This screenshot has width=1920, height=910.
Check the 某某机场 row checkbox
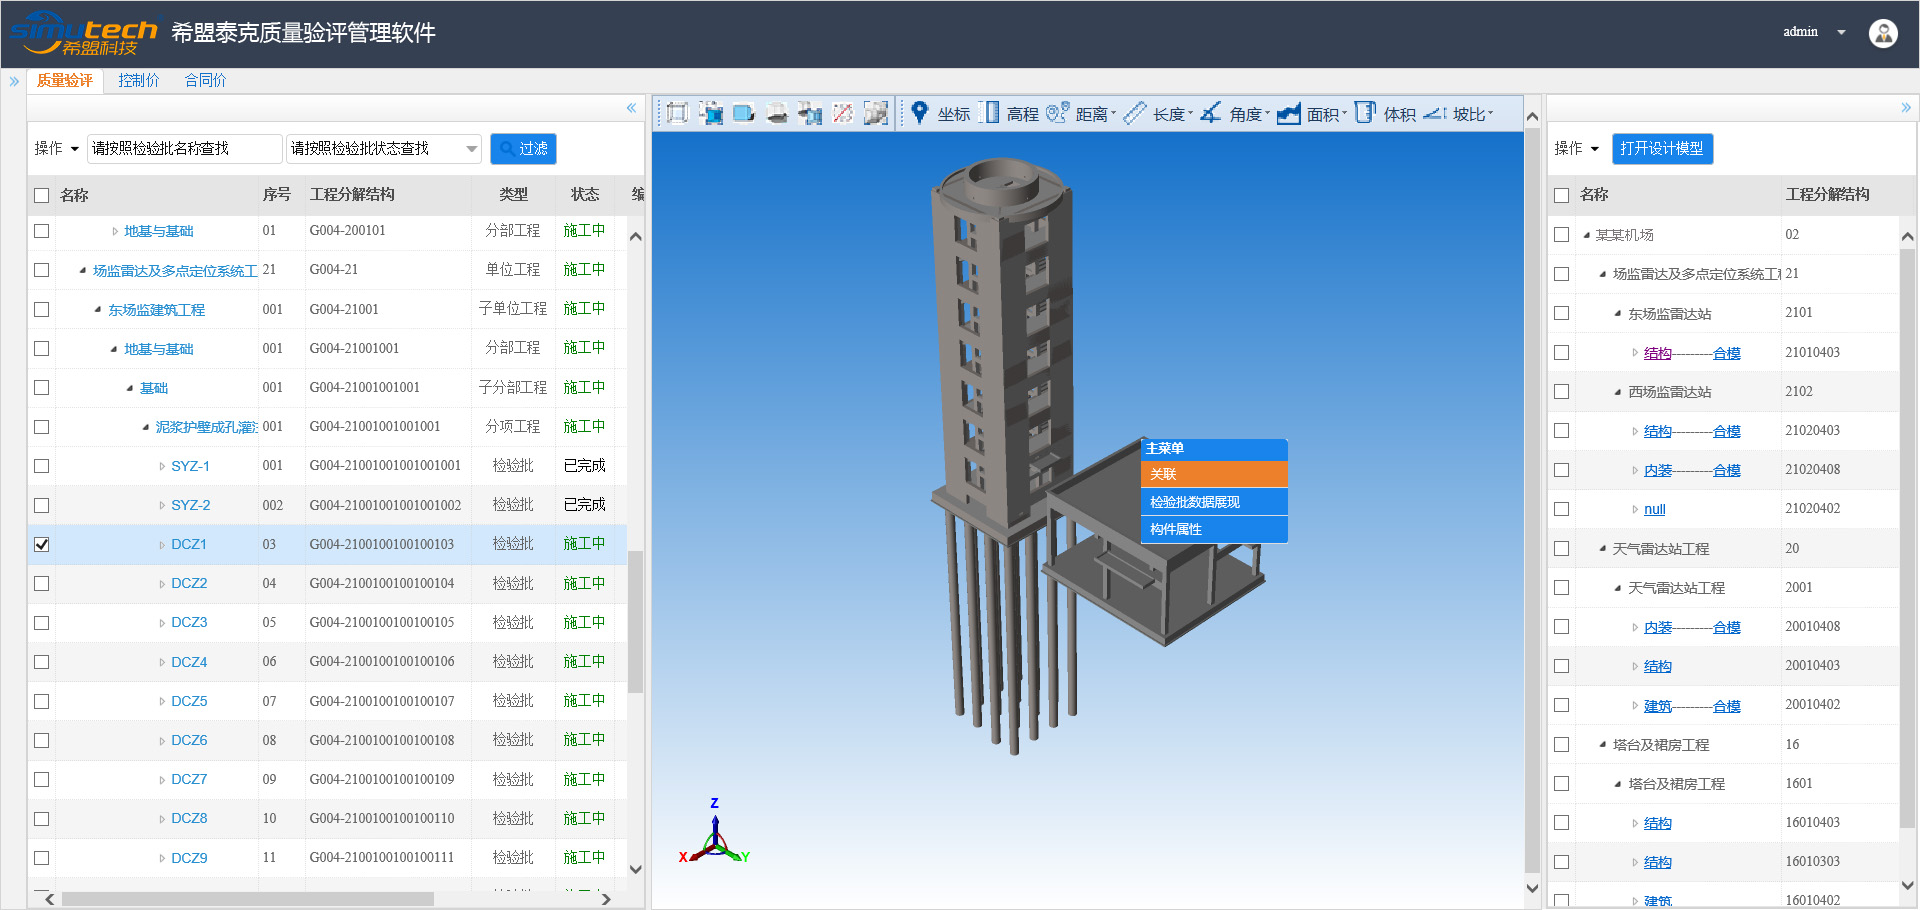(x=1561, y=234)
